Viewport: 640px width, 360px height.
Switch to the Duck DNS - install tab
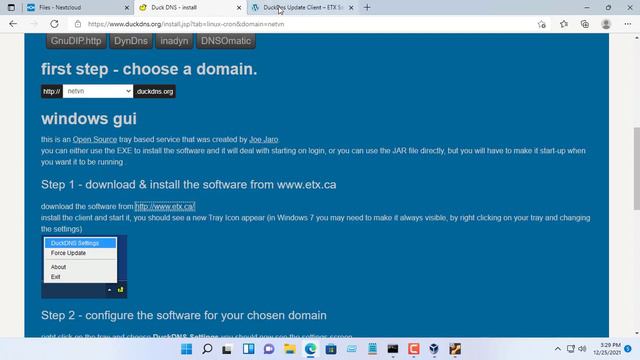pyautogui.click(x=190, y=7)
